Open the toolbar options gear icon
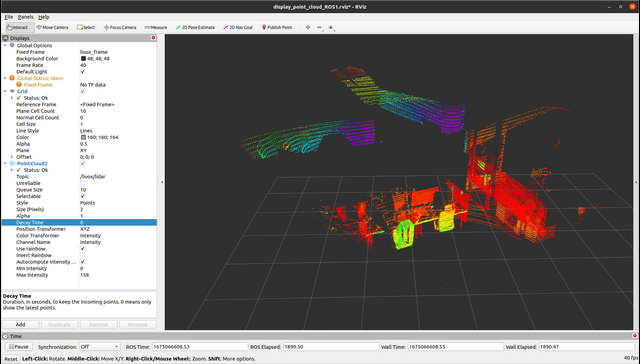The width and height of the screenshot is (640, 364). click(x=331, y=27)
